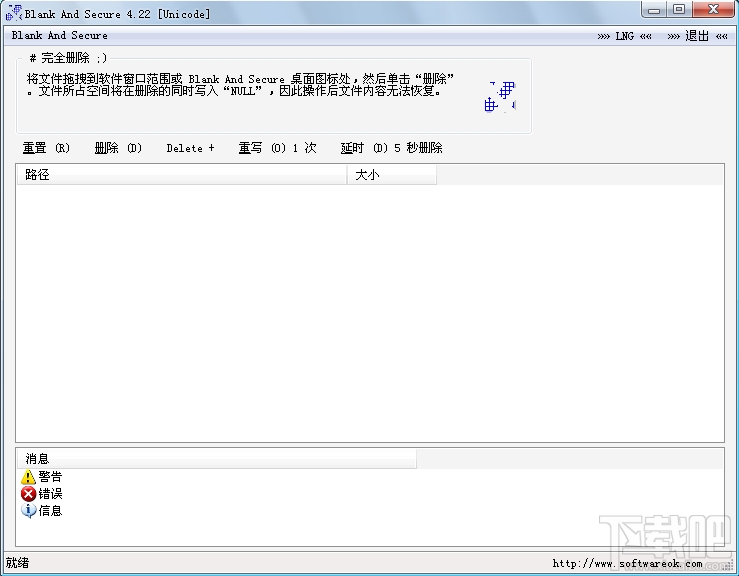Click the yellow warning triangle icon
Viewport: 739px width, 576px height.
[x=28, y=477]
